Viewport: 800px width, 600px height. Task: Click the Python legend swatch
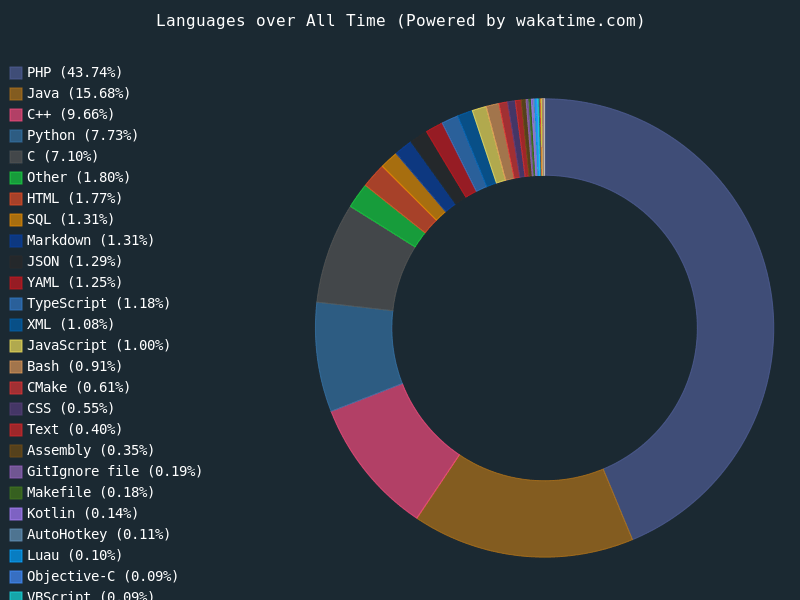pos(16,136)
